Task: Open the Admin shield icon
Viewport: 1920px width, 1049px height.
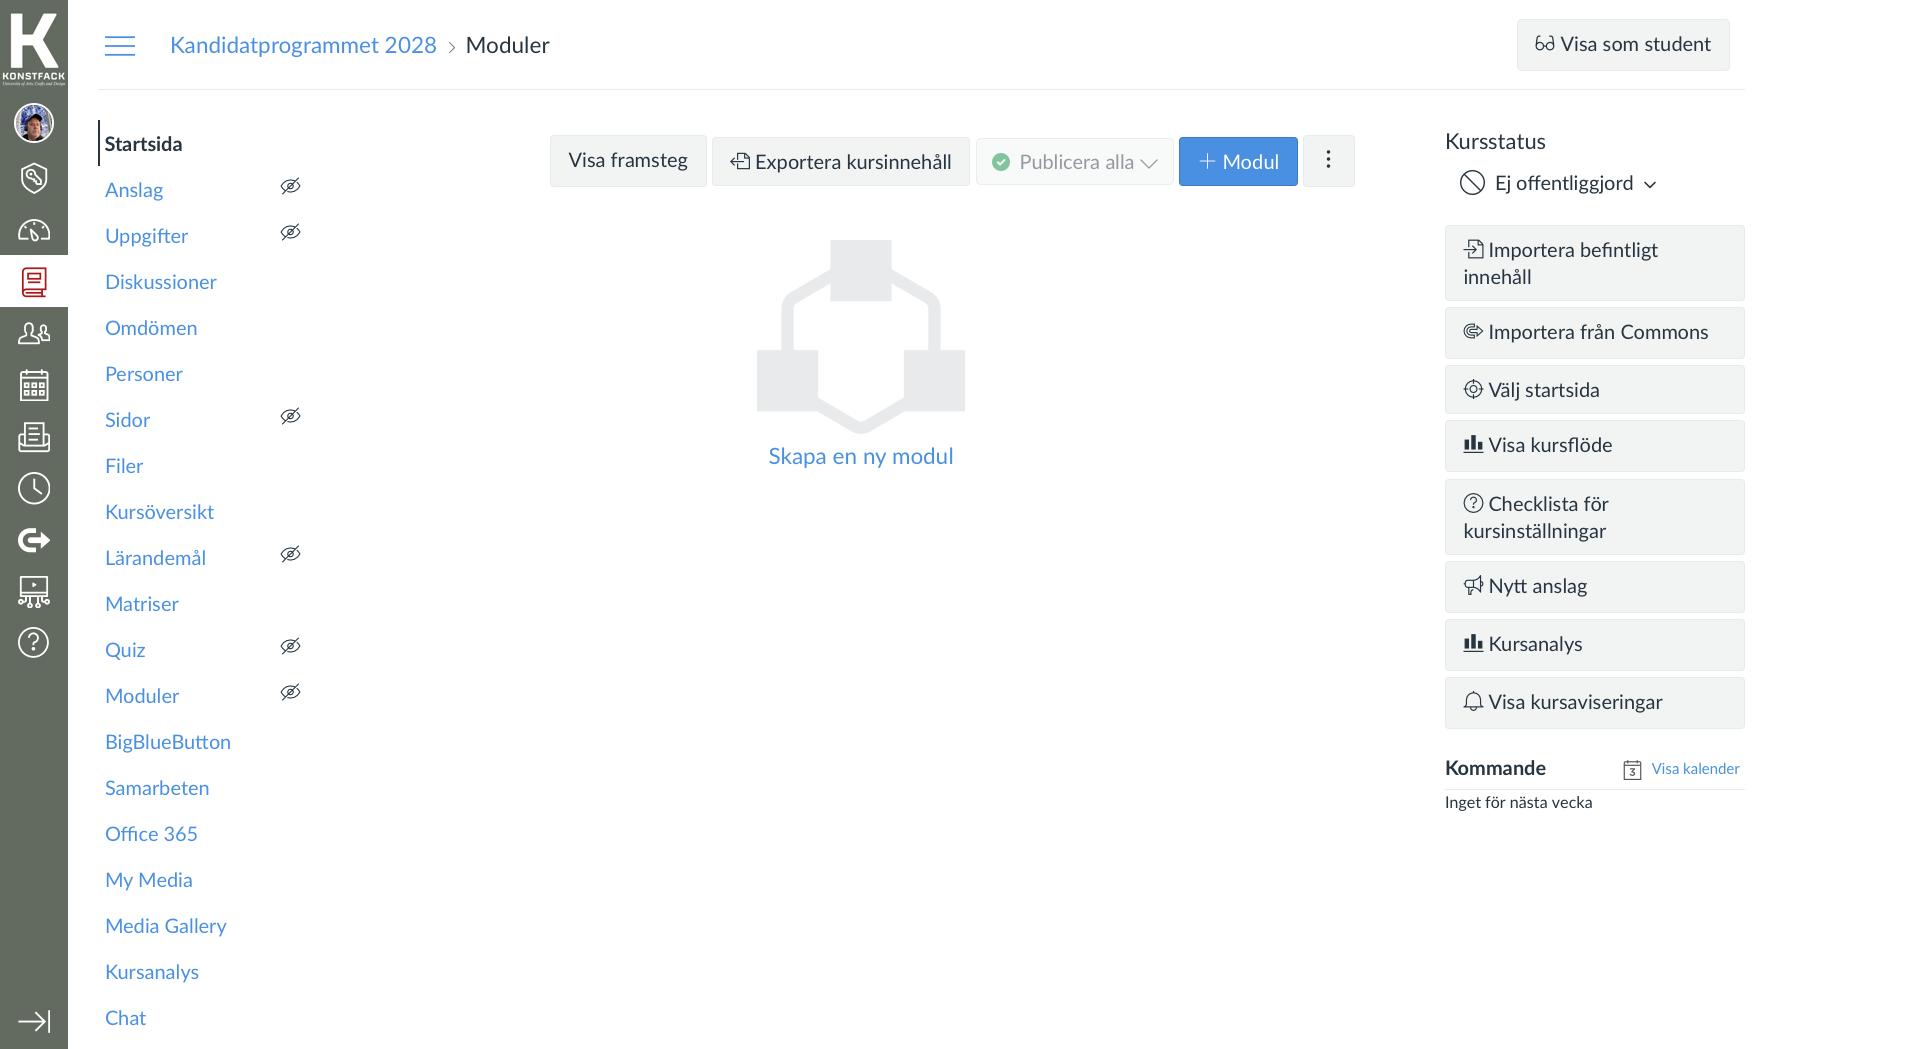Action: pyautogui.click(x=34, y=178)
